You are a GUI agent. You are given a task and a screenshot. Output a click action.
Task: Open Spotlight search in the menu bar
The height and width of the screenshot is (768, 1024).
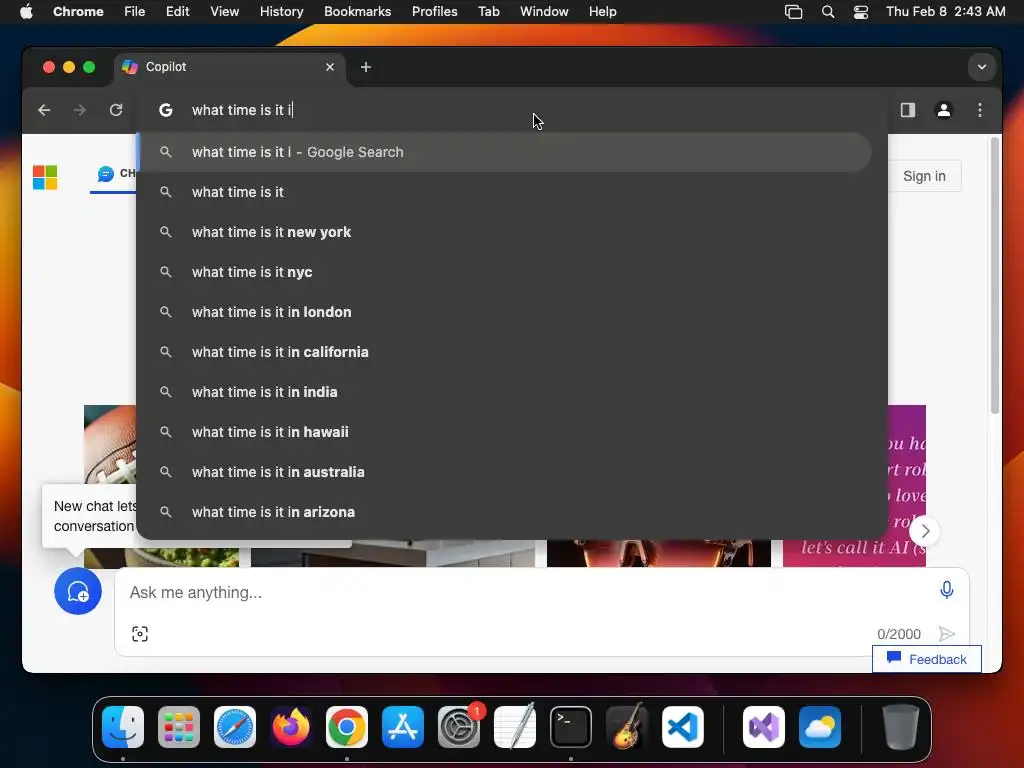tap(827, 12)
